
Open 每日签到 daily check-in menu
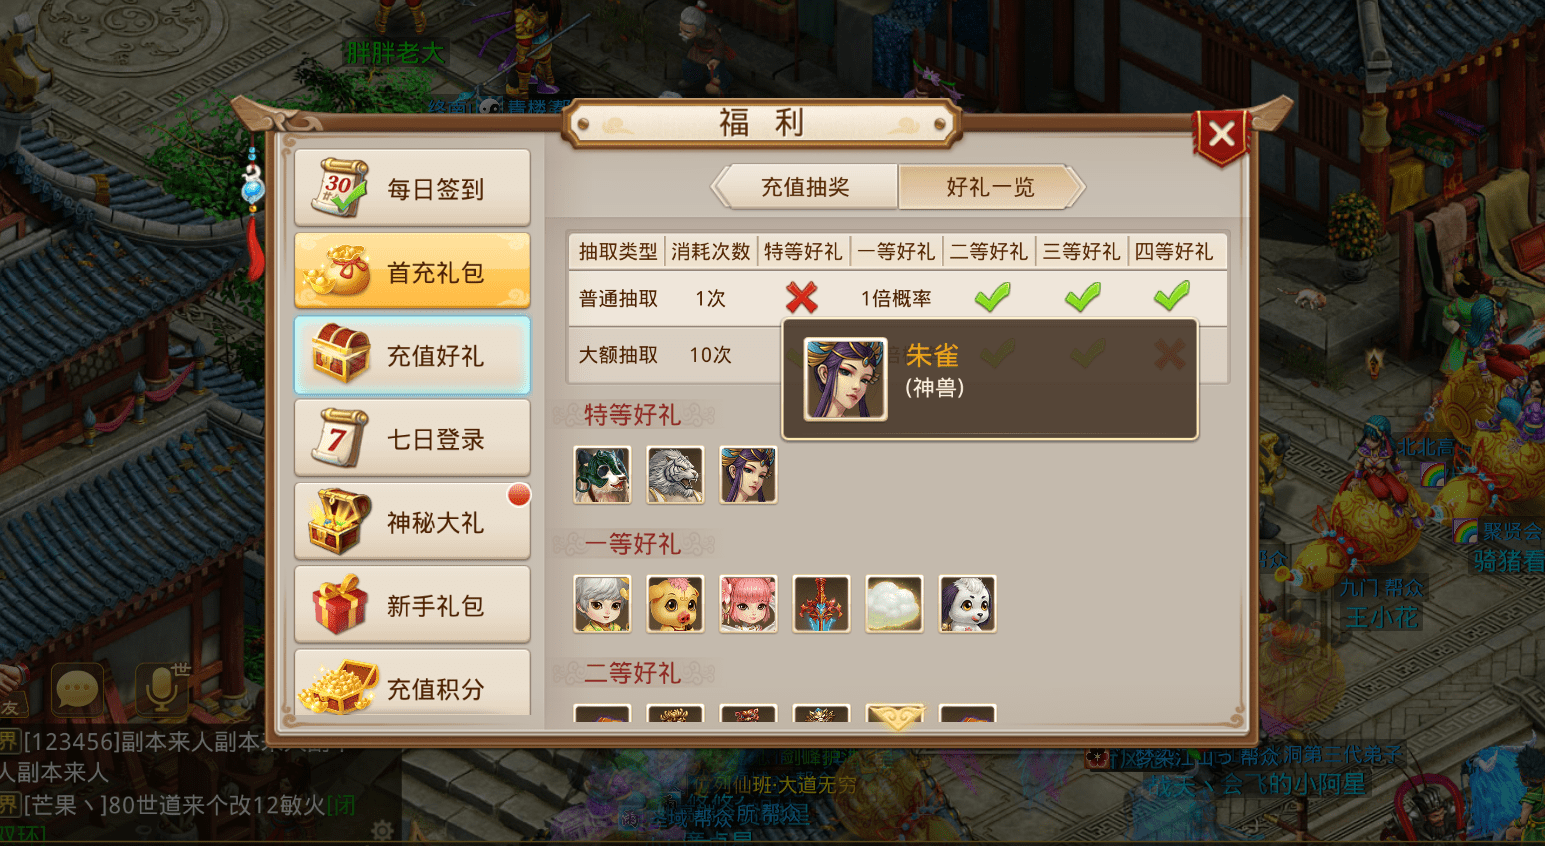point(412,188)
